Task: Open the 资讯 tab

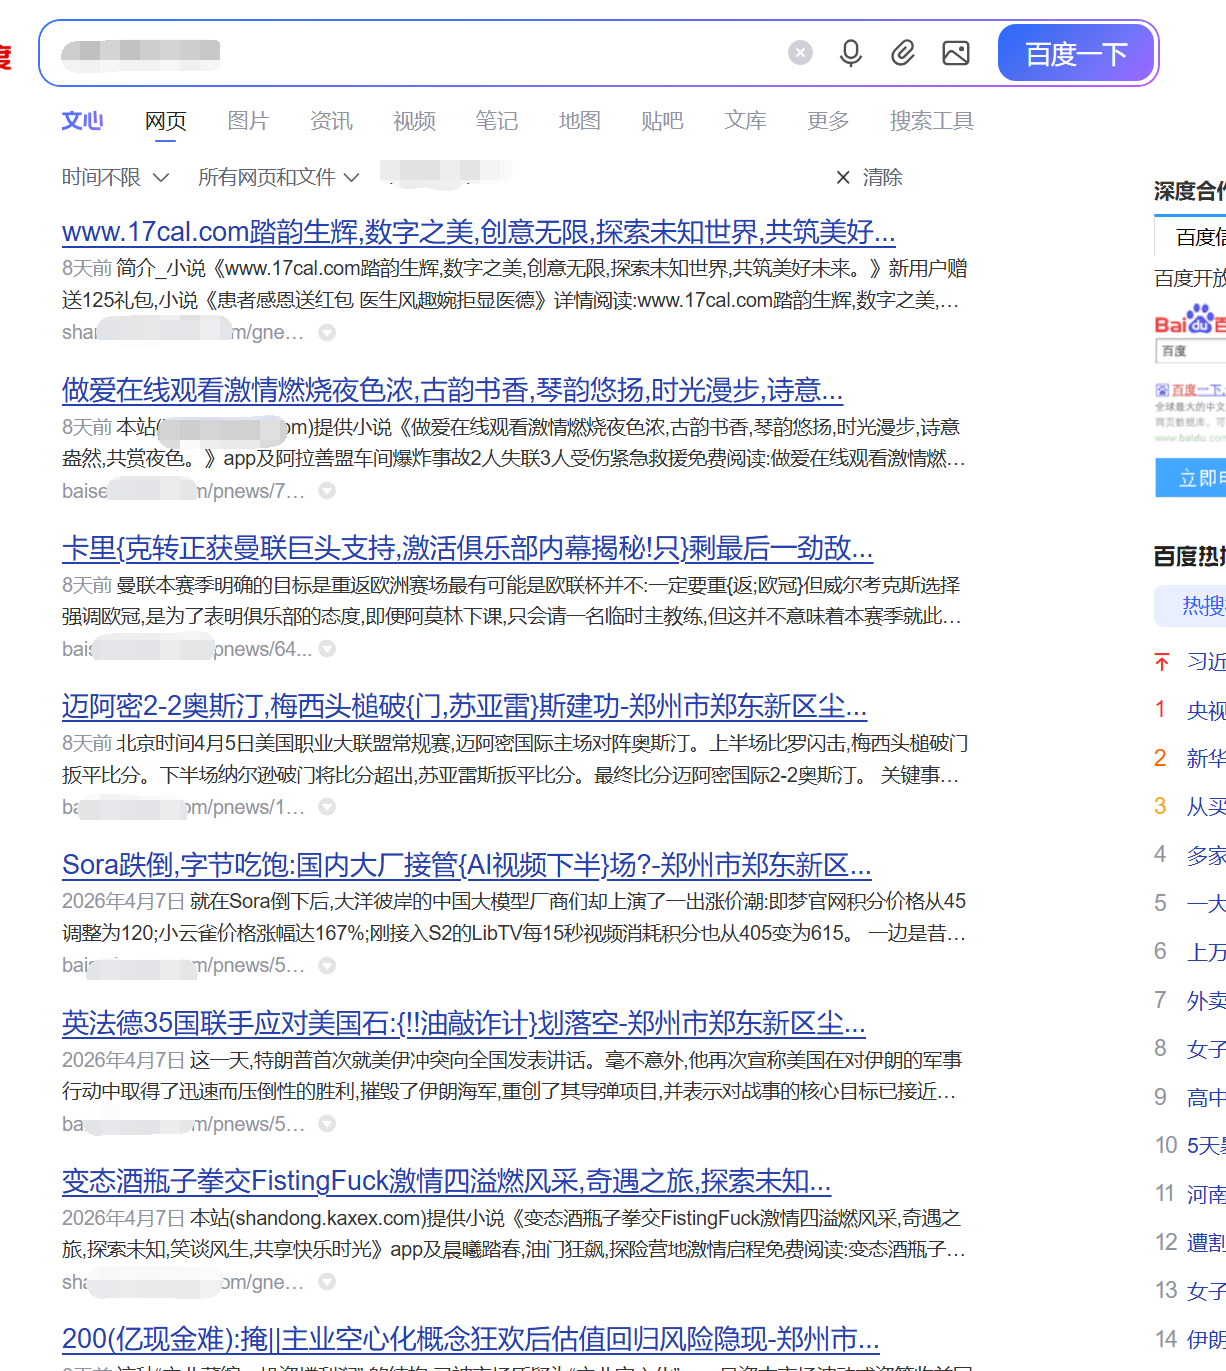Action: 331,121
